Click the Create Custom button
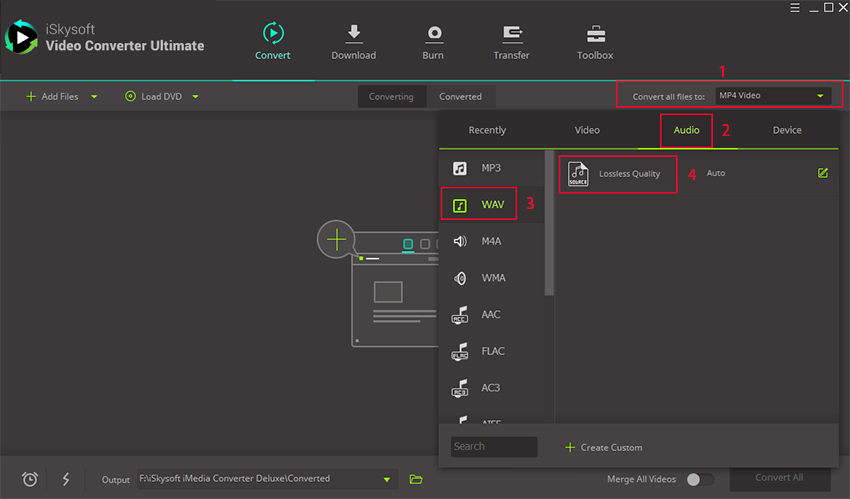The image size is (850, 499). click(x=604, y=447)
